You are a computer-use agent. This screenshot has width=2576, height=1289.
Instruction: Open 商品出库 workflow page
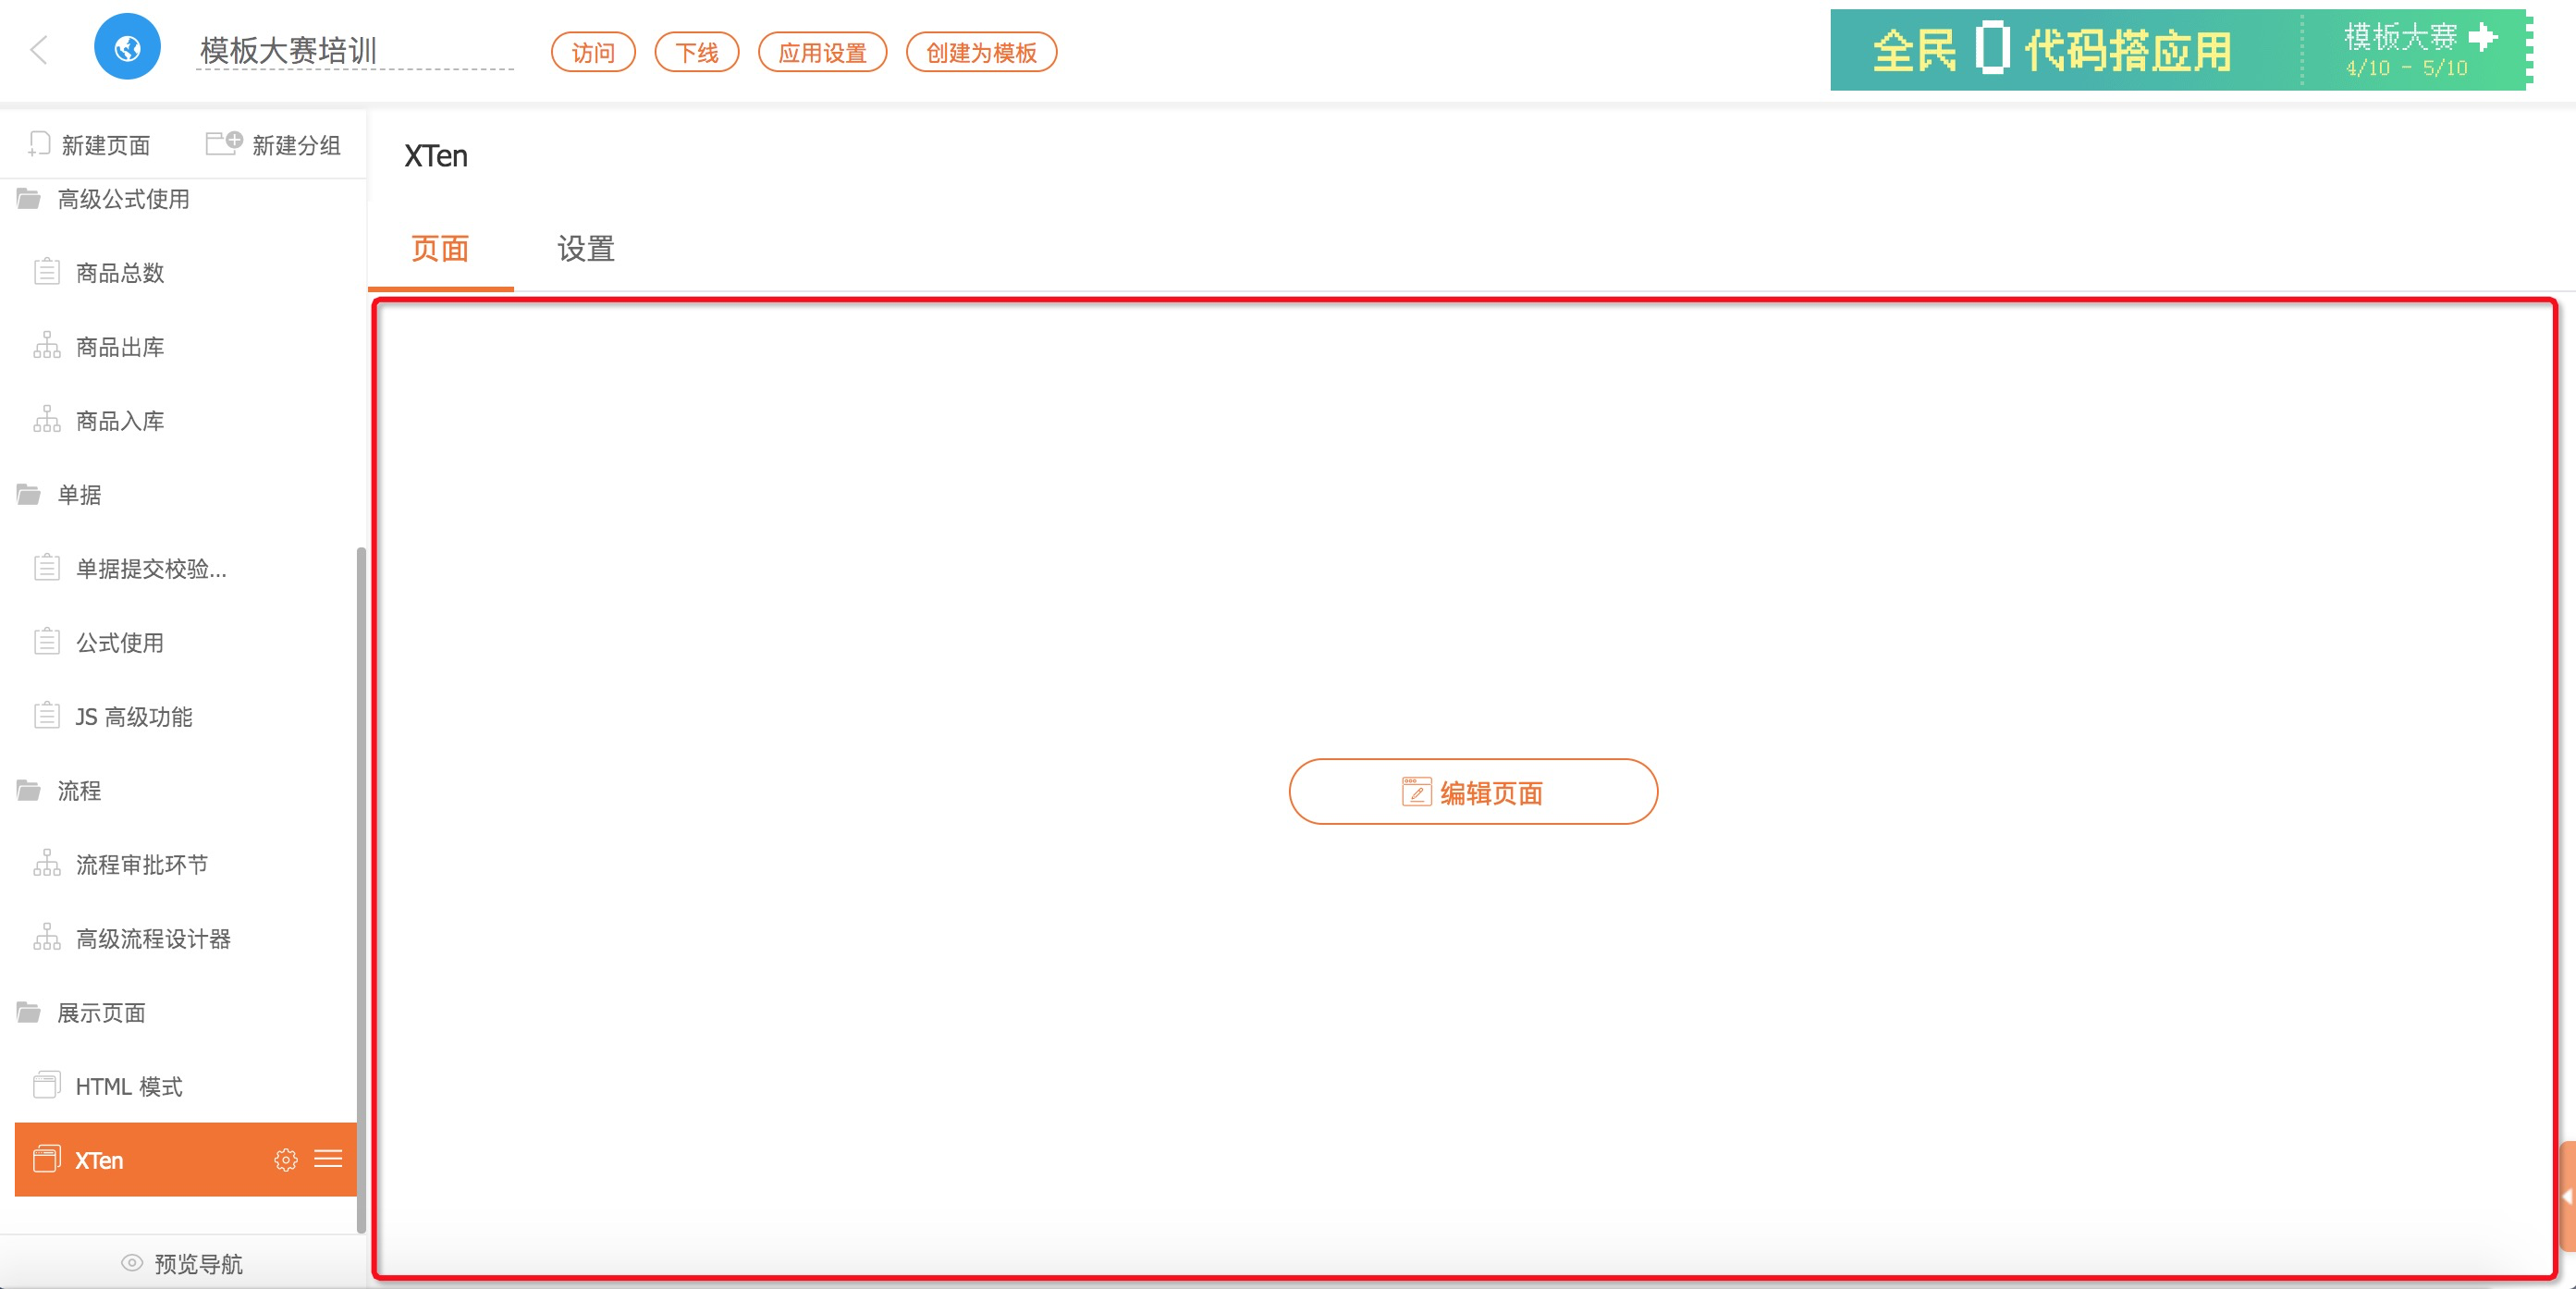click(119, 347)
